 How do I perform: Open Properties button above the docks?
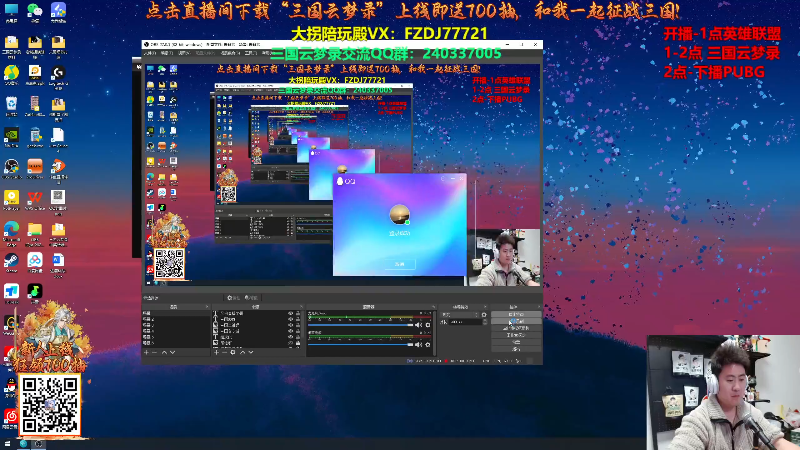[234, 298]
